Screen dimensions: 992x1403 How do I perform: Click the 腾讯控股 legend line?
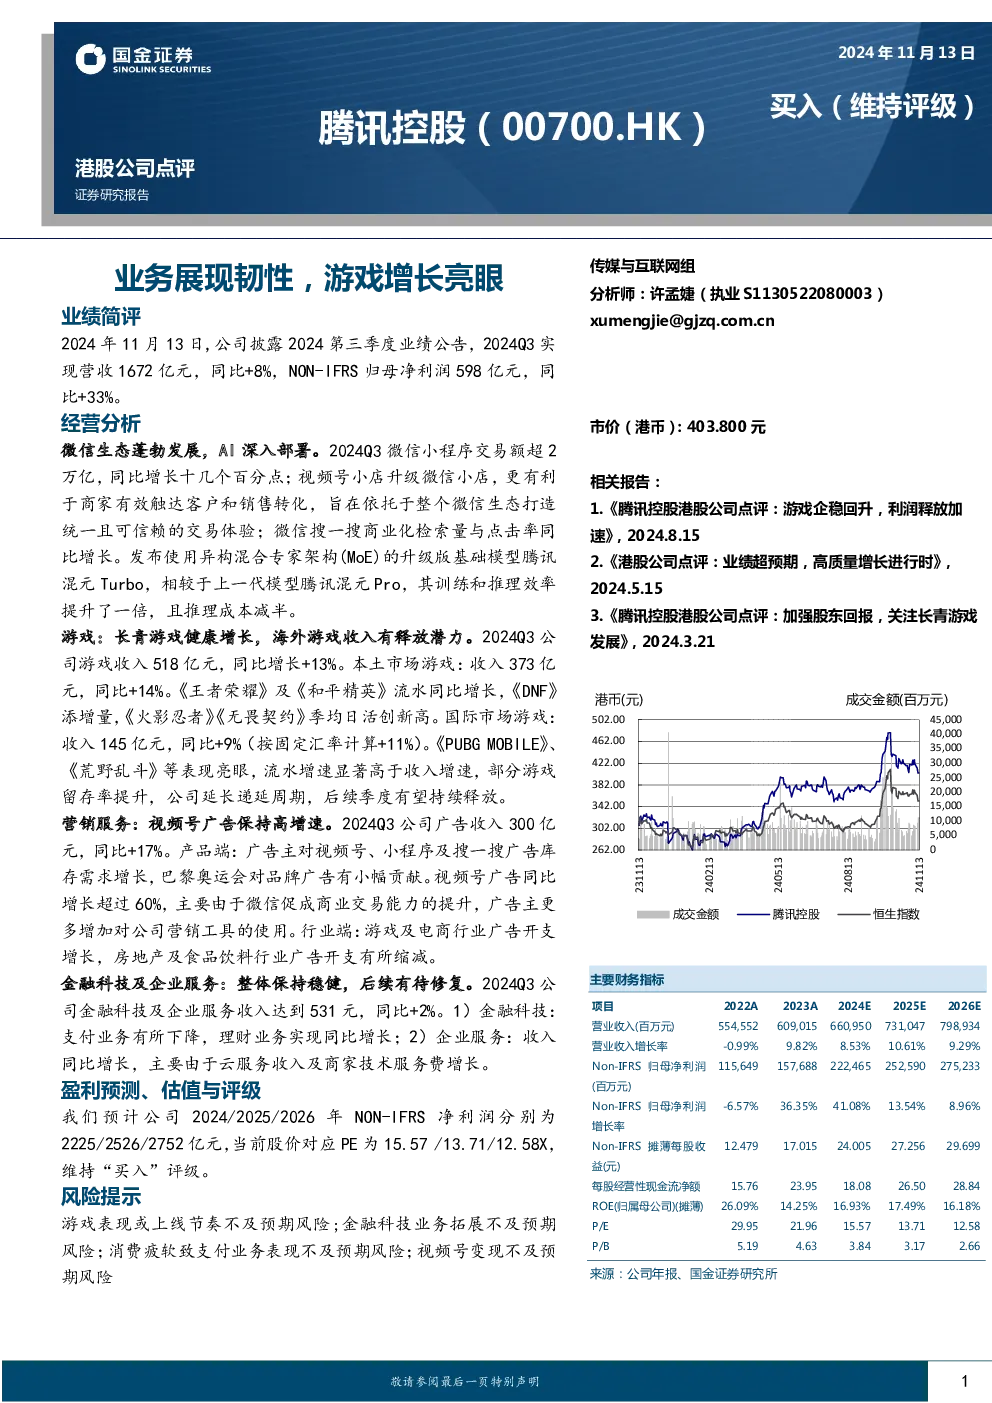[752, 914]
